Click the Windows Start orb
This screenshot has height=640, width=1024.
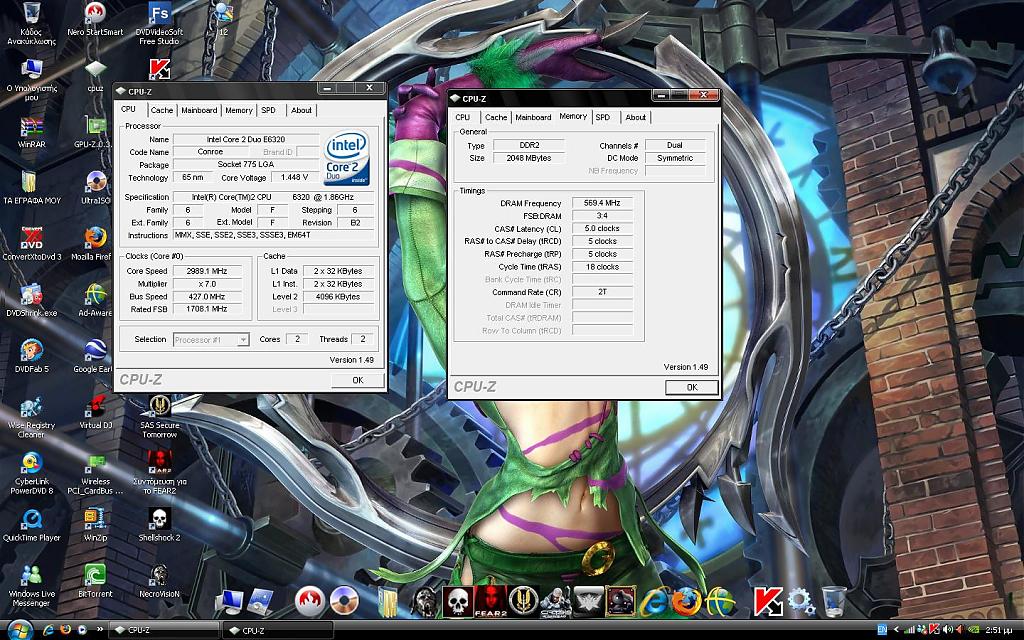point(20,630)
